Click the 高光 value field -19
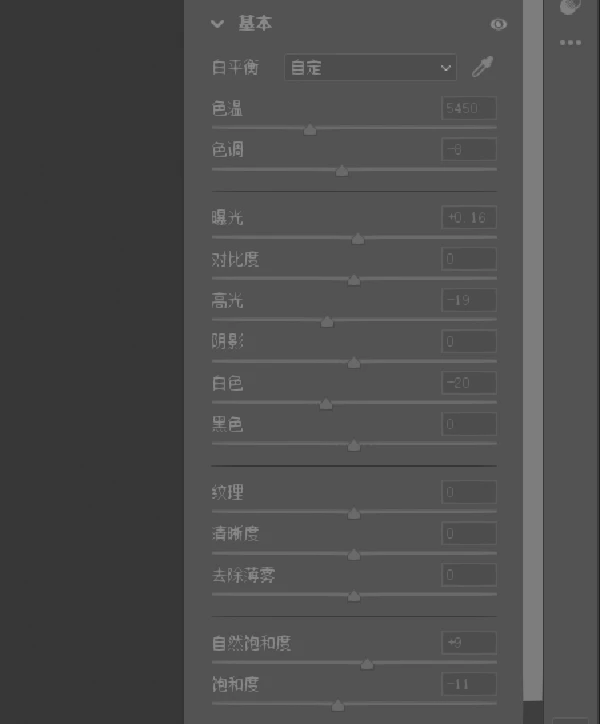 469,300
